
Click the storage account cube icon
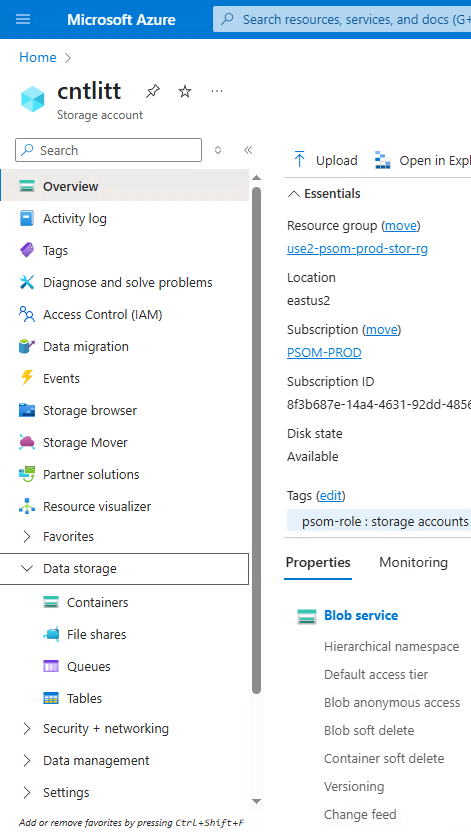click(x=33, y=99)
